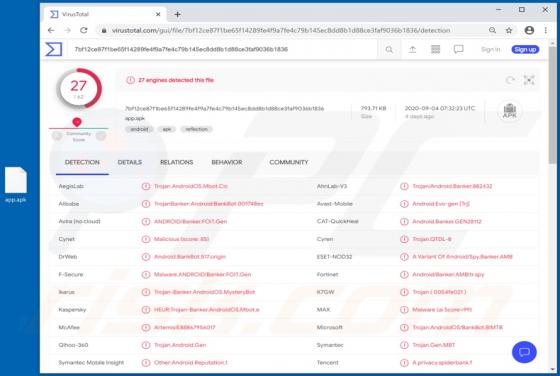Switch to the RELATIONS tab

tap(176, 162)
